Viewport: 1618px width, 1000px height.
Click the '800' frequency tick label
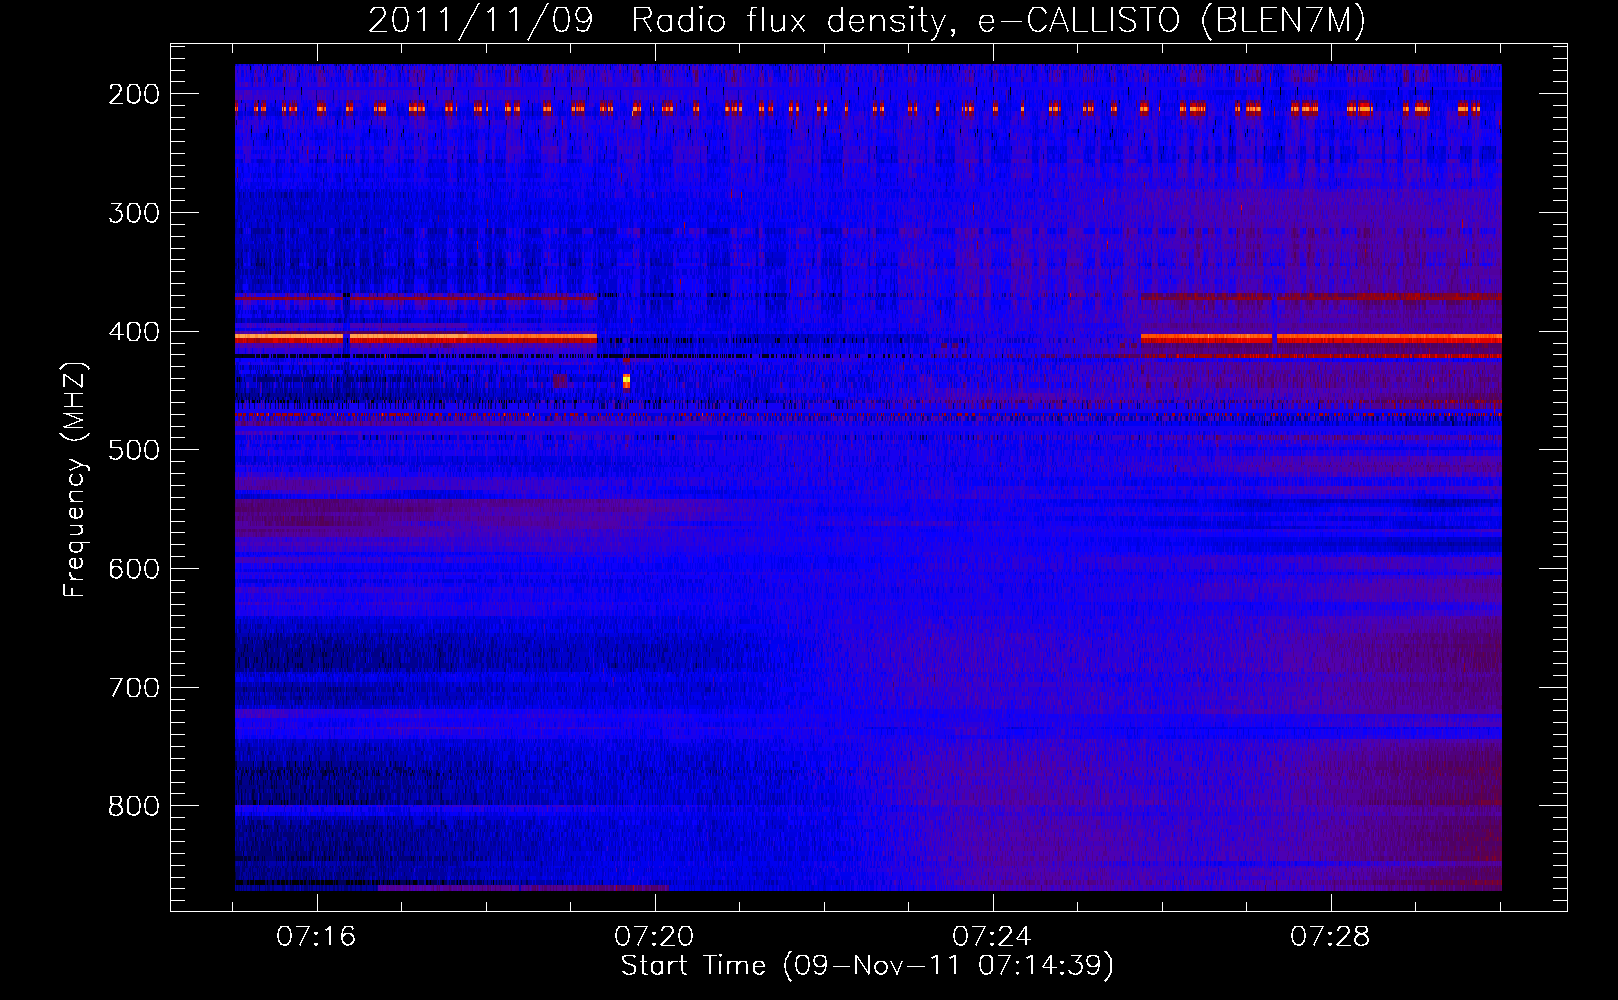point(134,806)
